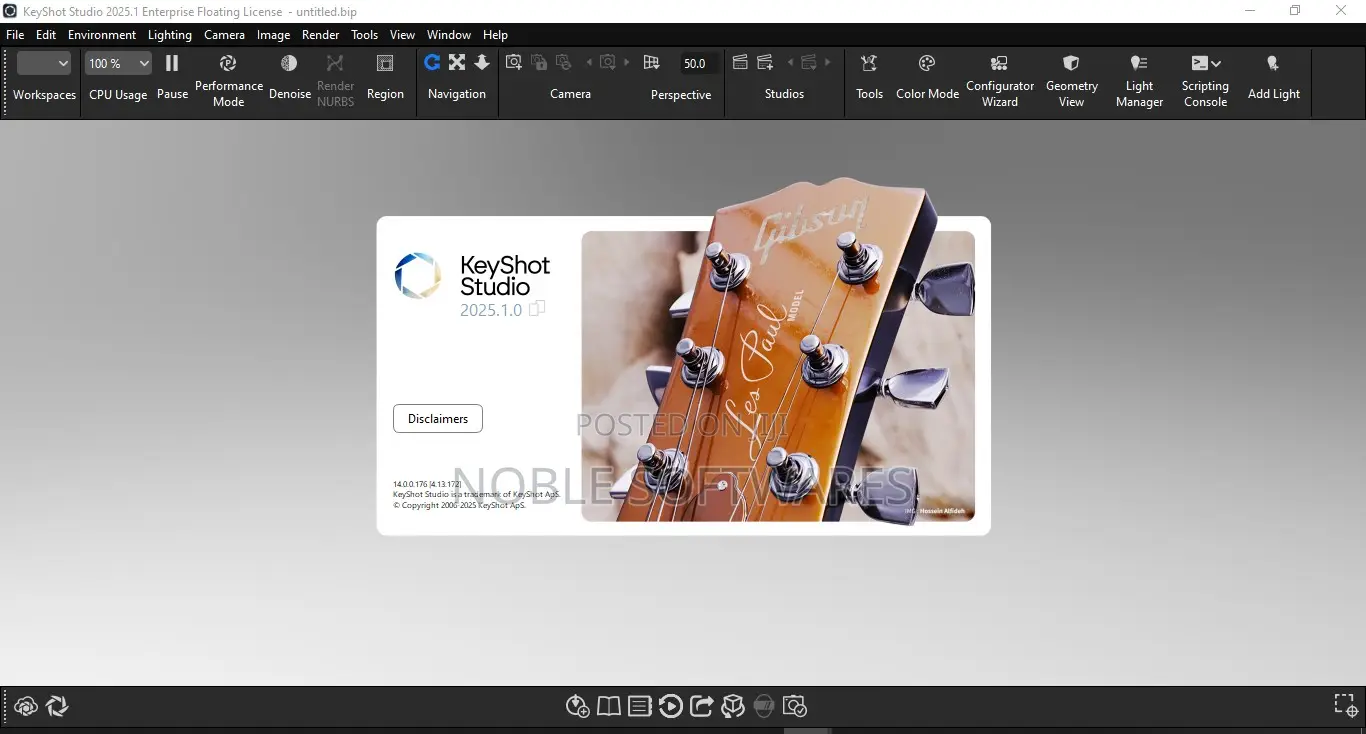Click the Import icon in bottom bar
1366x734 pixels.
pos(577,707)
